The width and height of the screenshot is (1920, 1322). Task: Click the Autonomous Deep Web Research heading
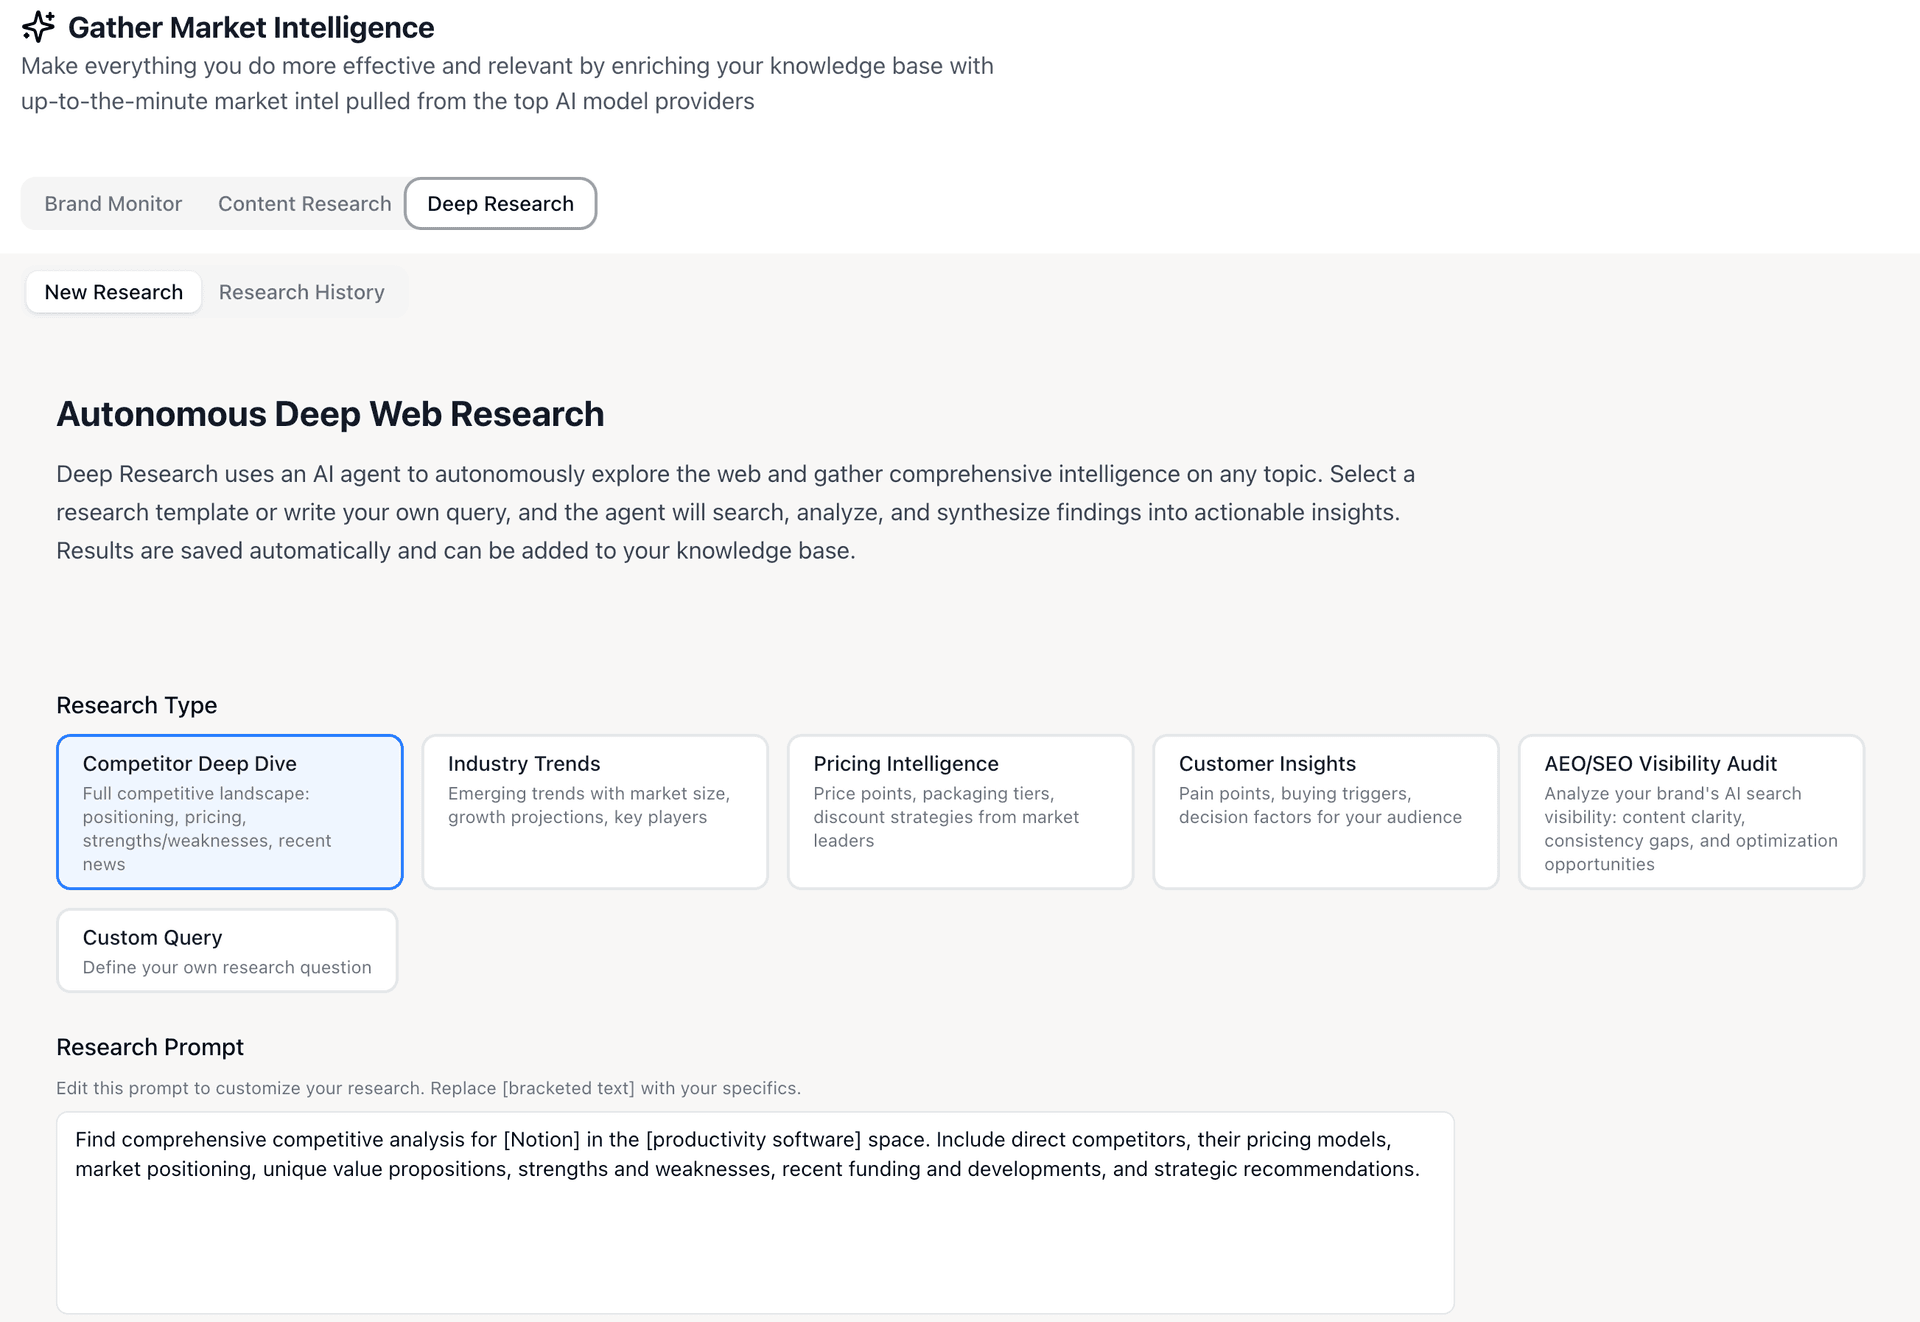point(330,413)
